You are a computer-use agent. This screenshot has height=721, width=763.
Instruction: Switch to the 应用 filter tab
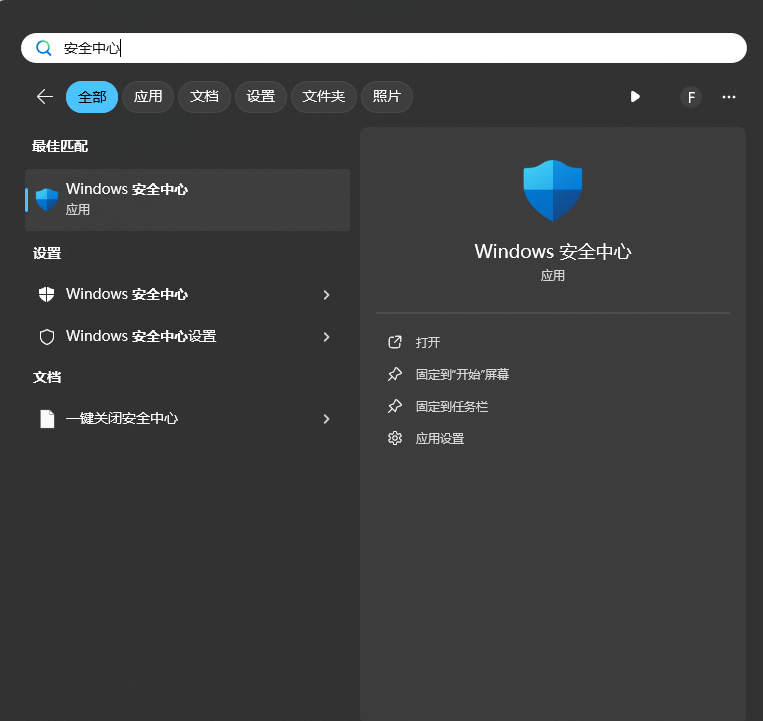(x=148, y=97)
